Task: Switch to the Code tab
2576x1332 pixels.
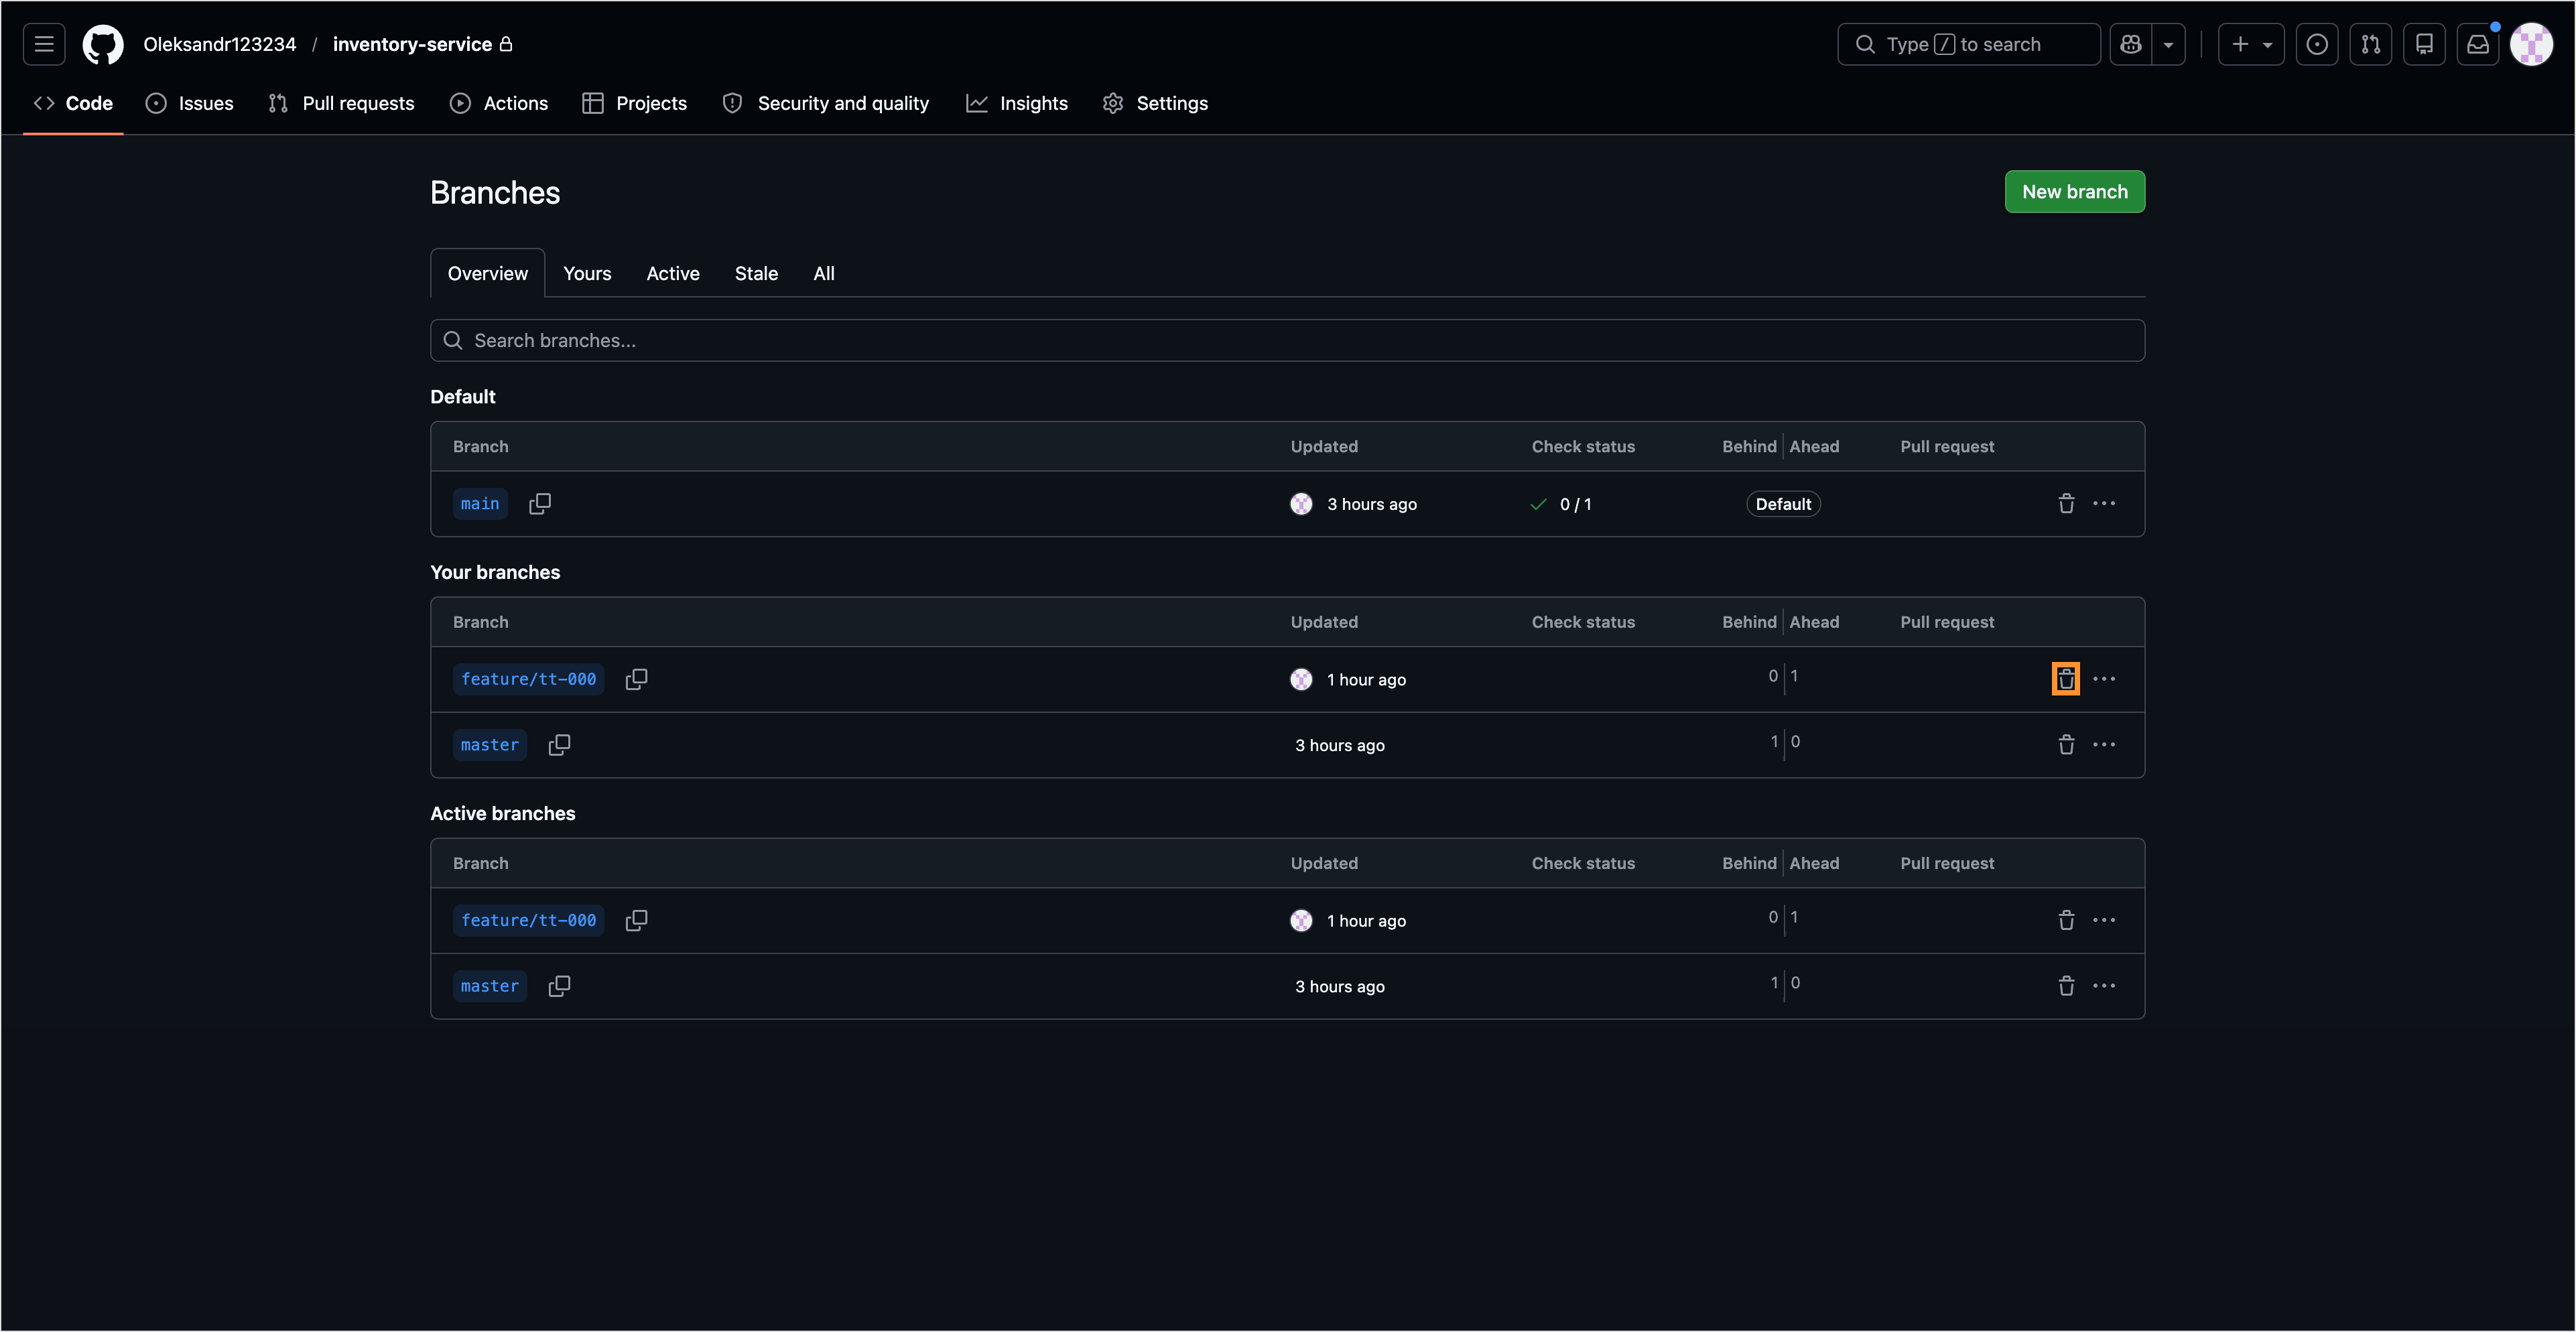Action: (73, 103)
